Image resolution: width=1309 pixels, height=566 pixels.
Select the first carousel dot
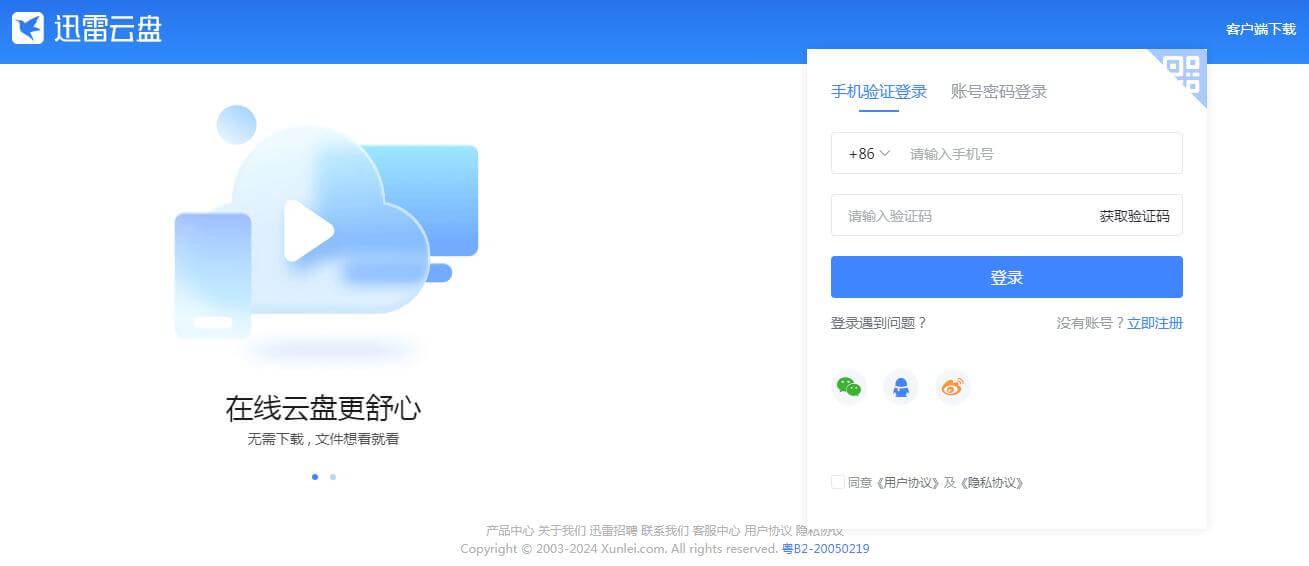[315, 477]
